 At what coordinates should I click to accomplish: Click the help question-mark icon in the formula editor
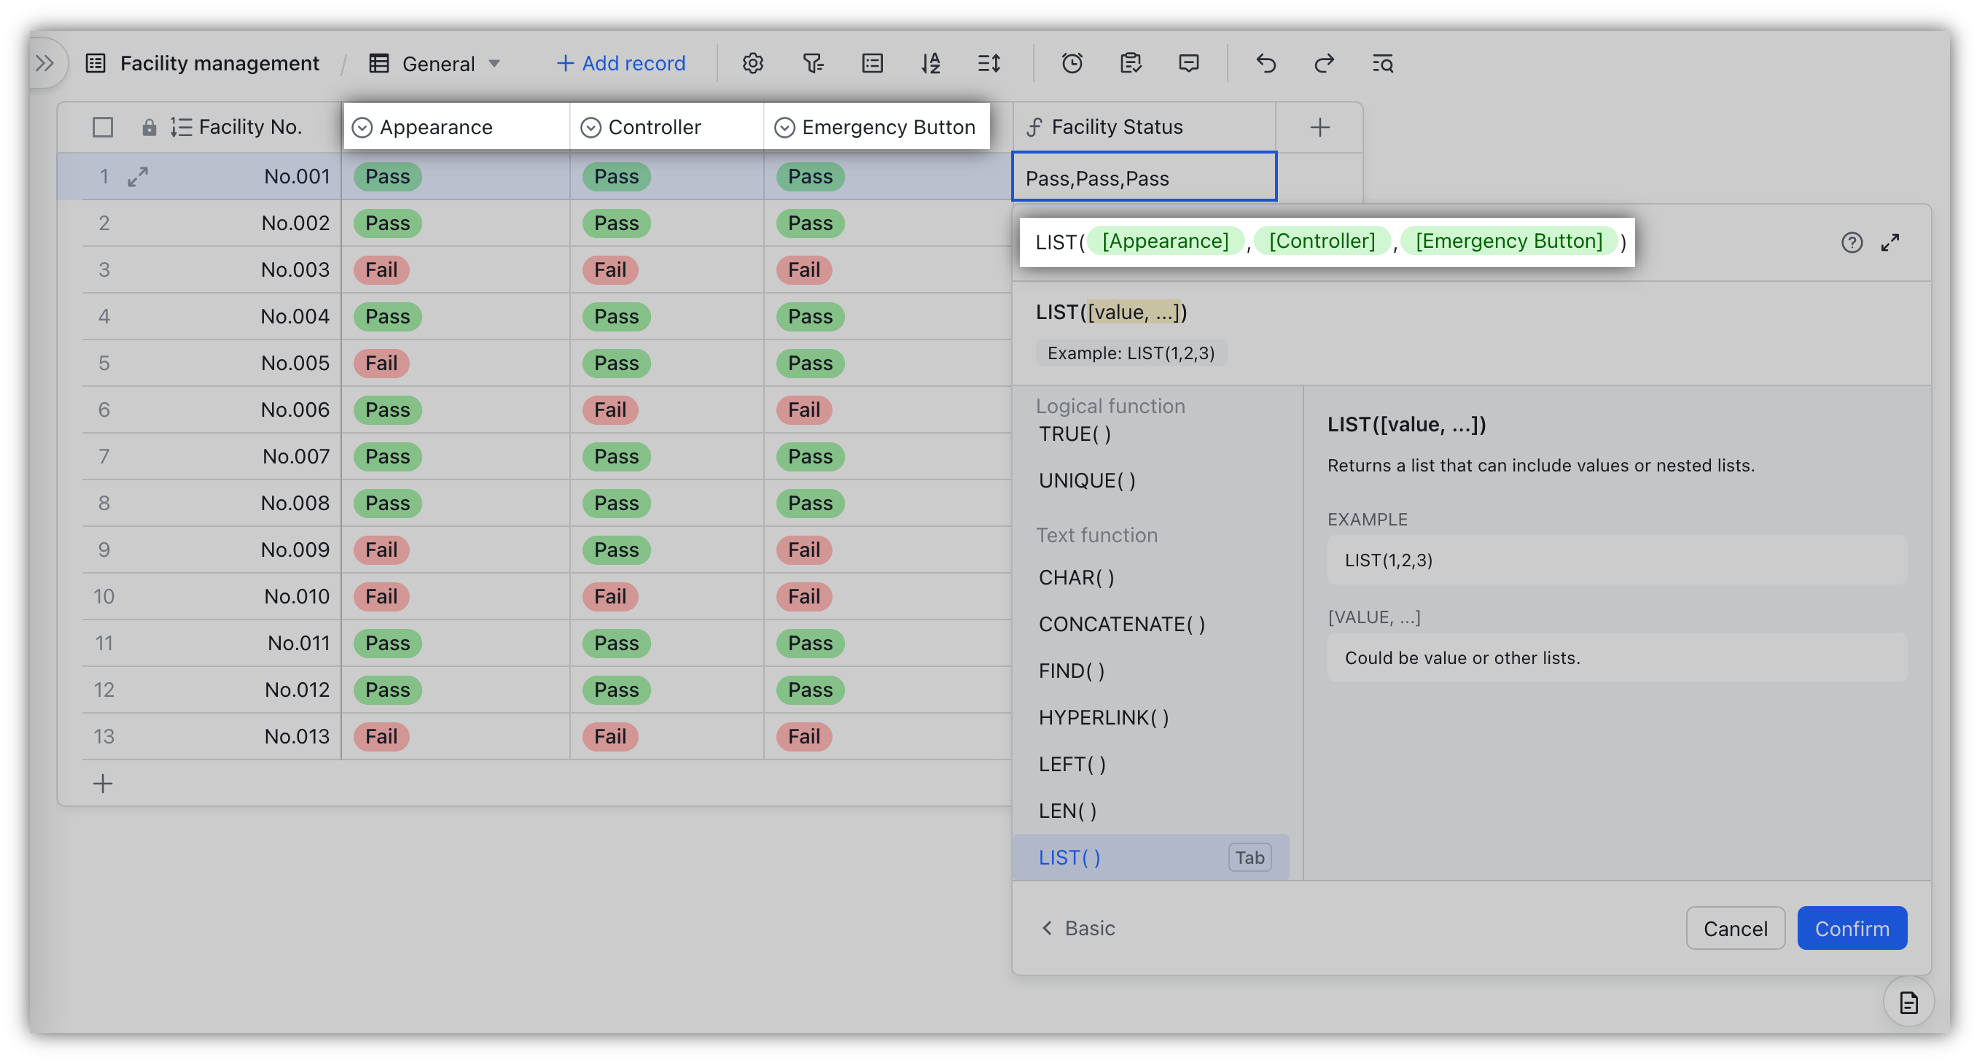(x=1852, y=242)
